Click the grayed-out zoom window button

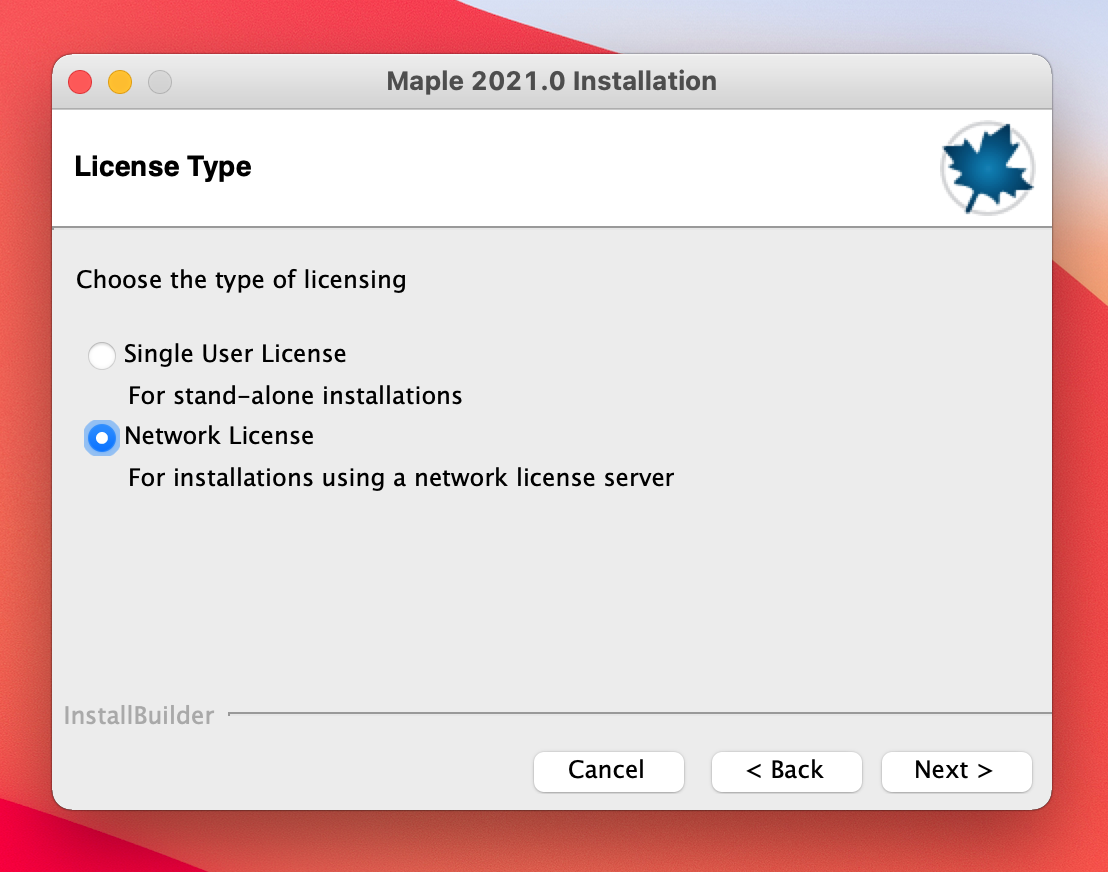(x=160, y=82)
